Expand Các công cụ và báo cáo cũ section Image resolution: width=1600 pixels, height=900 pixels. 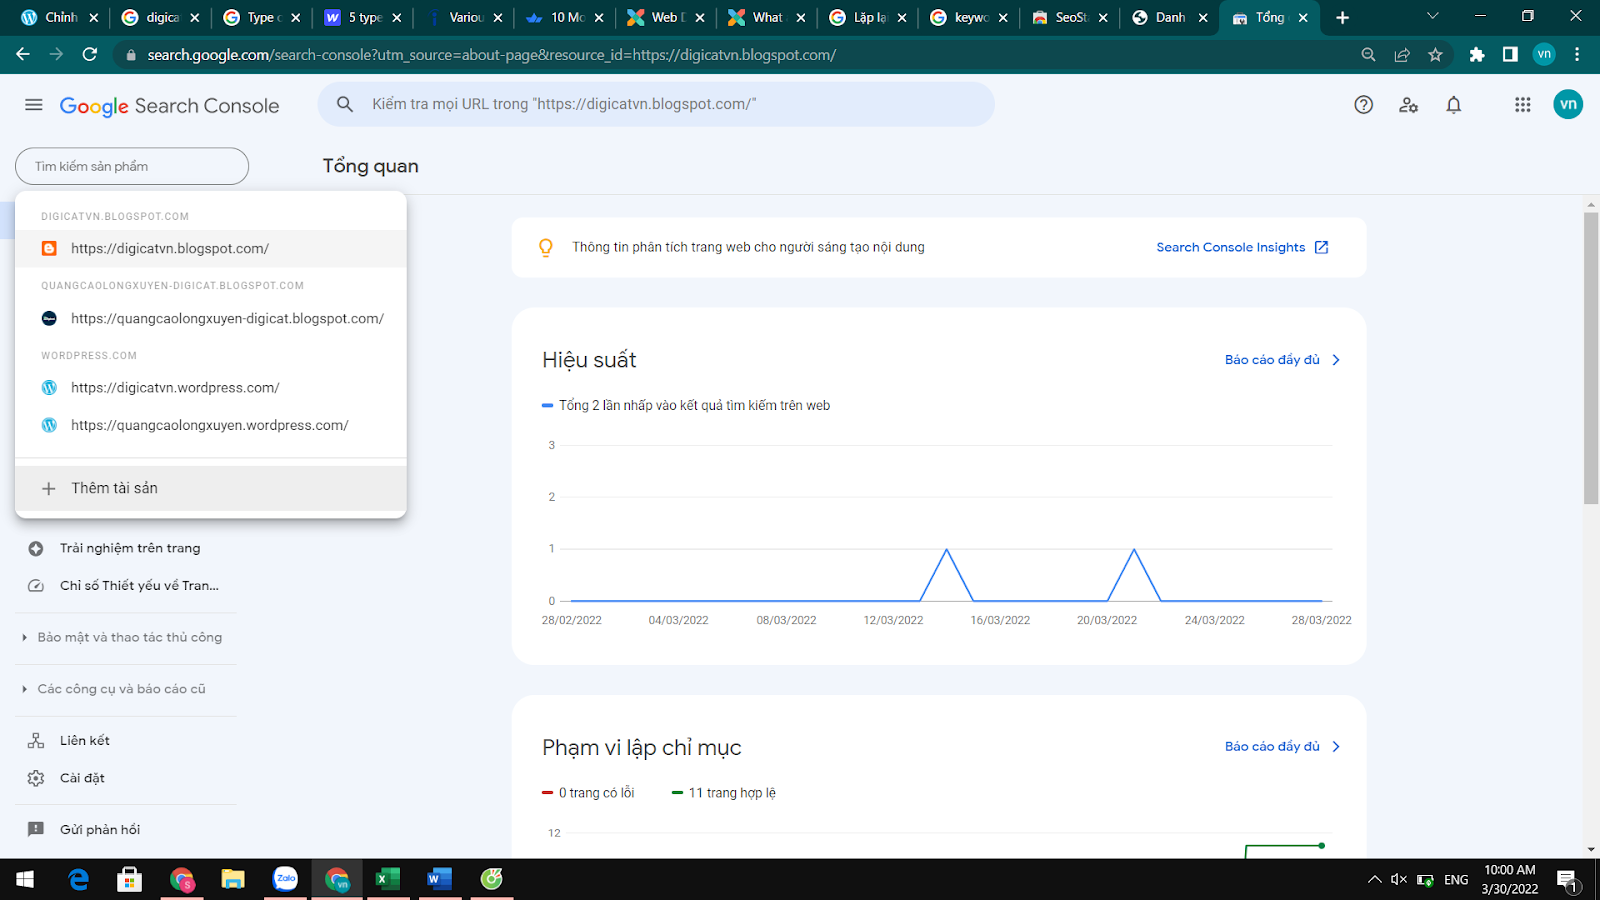coord(114,689)
